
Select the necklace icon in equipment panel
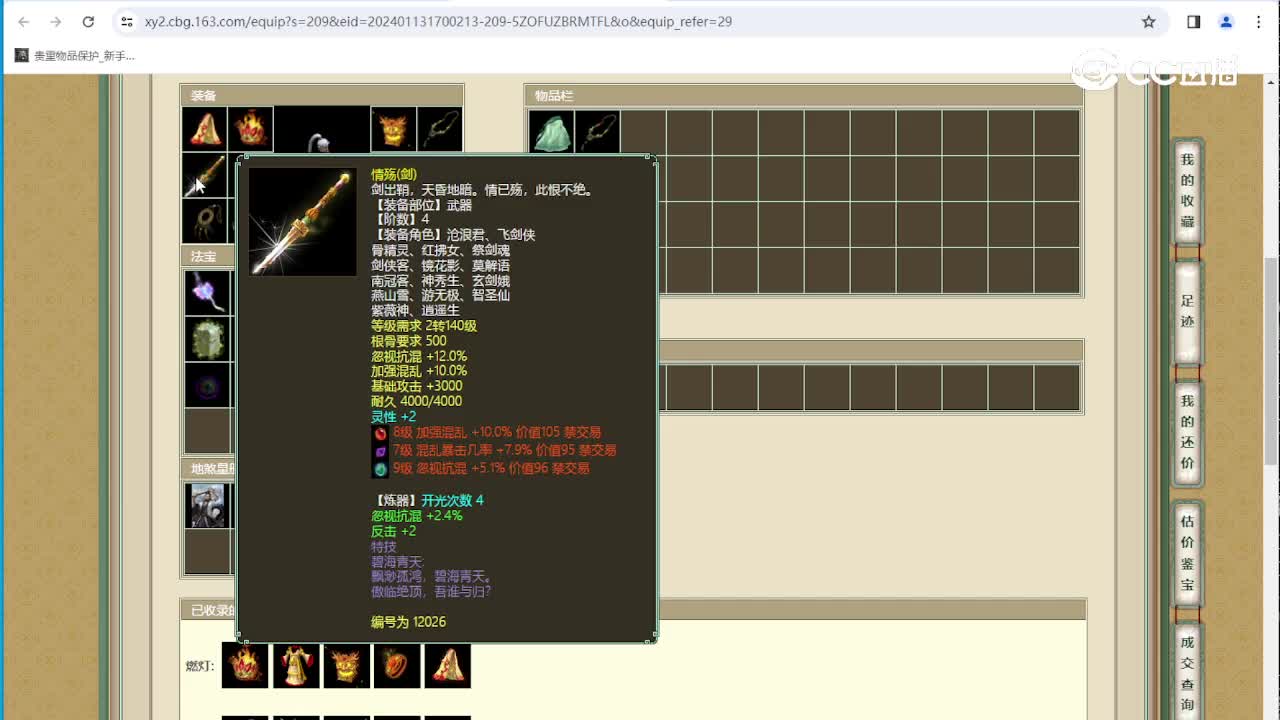coord(440,129)
